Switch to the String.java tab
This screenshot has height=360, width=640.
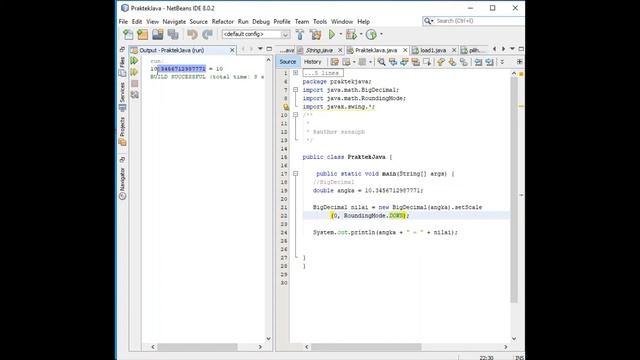(x=319, y=50)
